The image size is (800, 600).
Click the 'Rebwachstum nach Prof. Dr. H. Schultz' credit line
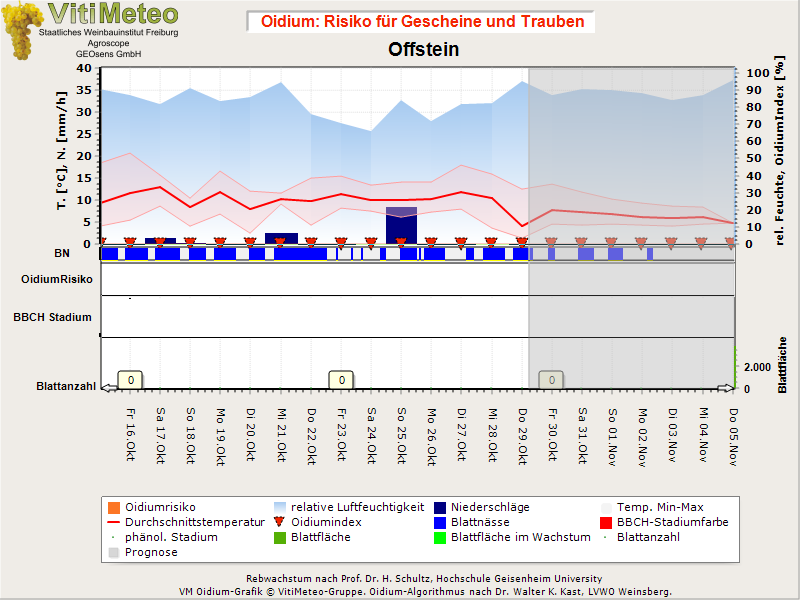[424, 579]
